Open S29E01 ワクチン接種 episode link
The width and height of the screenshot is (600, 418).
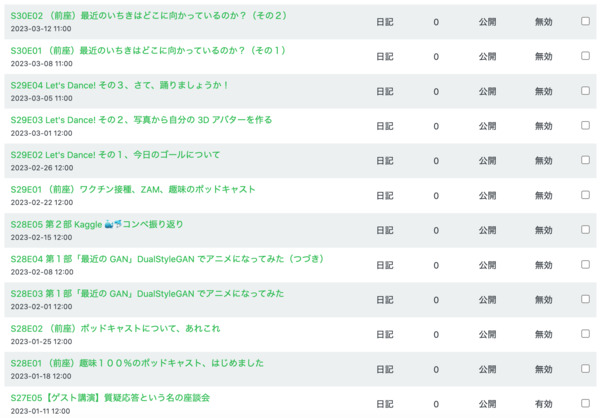tap(133, 189)
